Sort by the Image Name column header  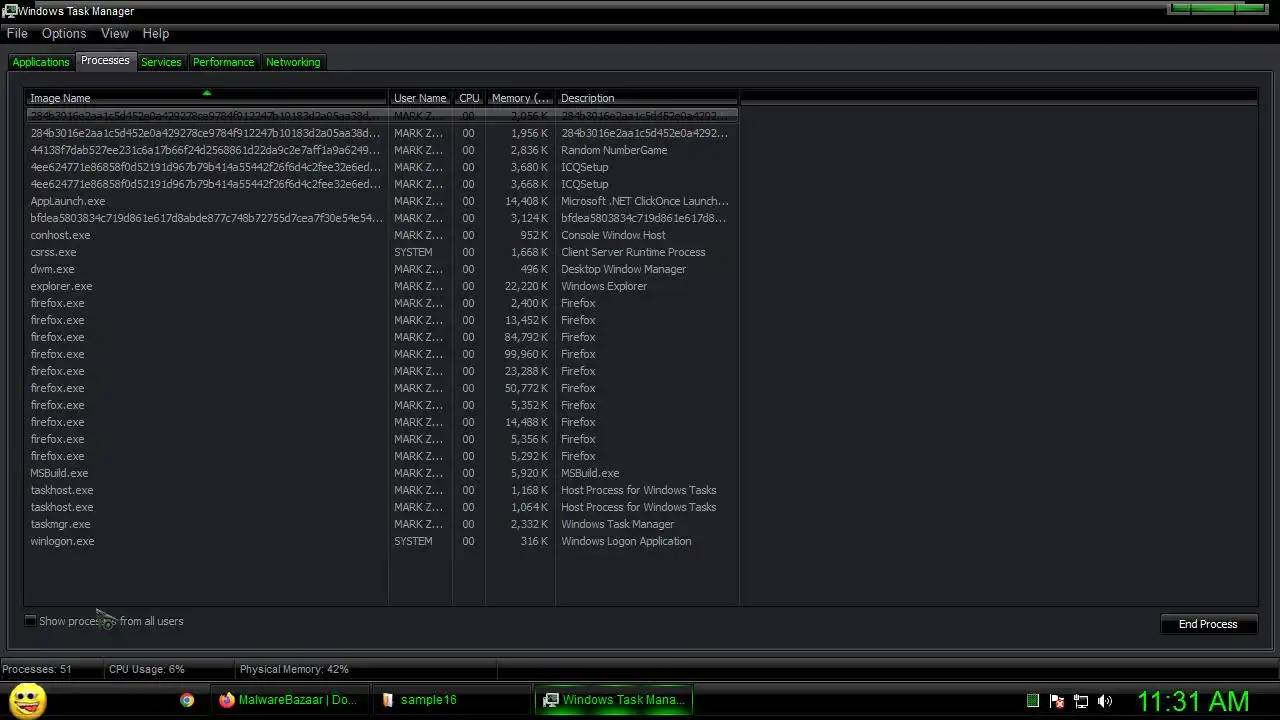point(207,98)
